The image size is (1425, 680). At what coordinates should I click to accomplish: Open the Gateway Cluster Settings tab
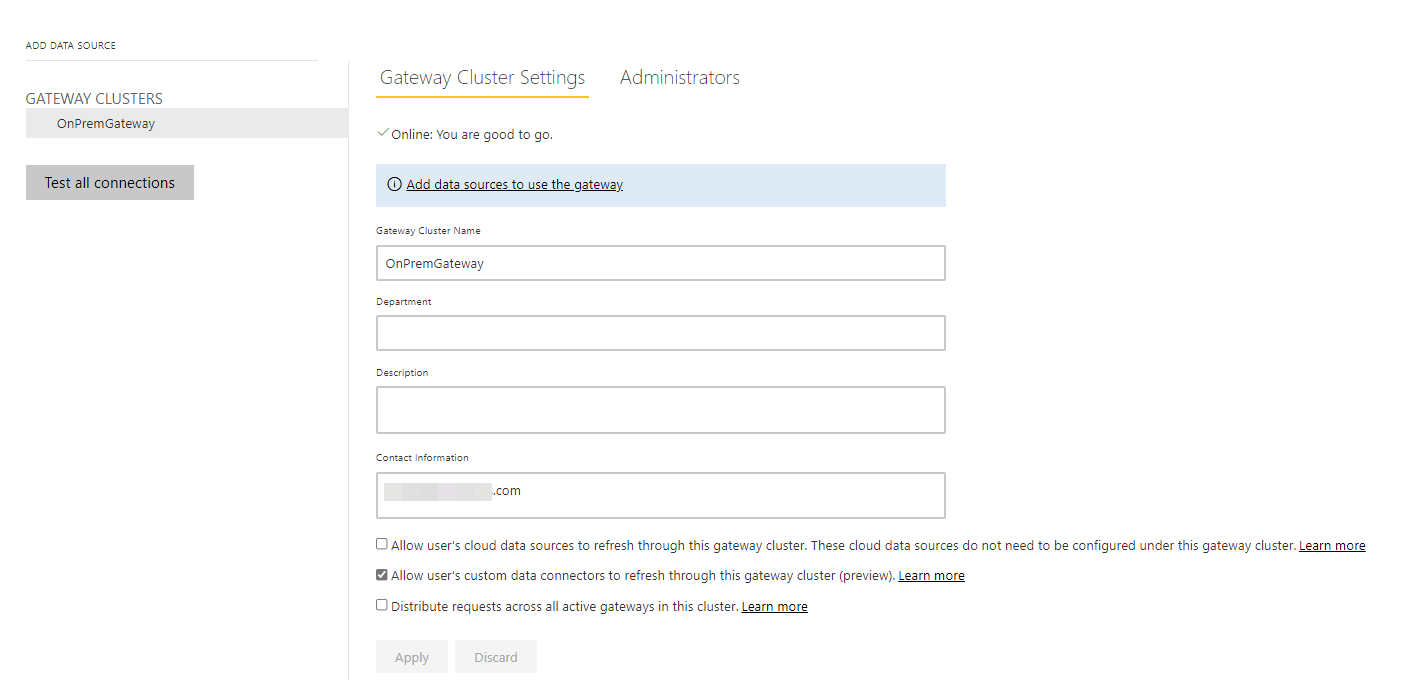click(482, 78)
